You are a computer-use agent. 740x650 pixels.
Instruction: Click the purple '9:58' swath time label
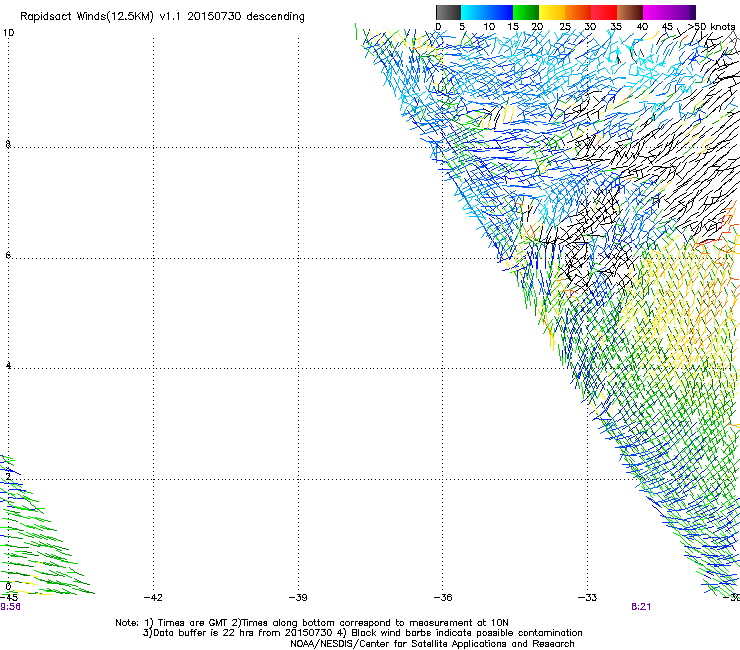click(10, 607)
